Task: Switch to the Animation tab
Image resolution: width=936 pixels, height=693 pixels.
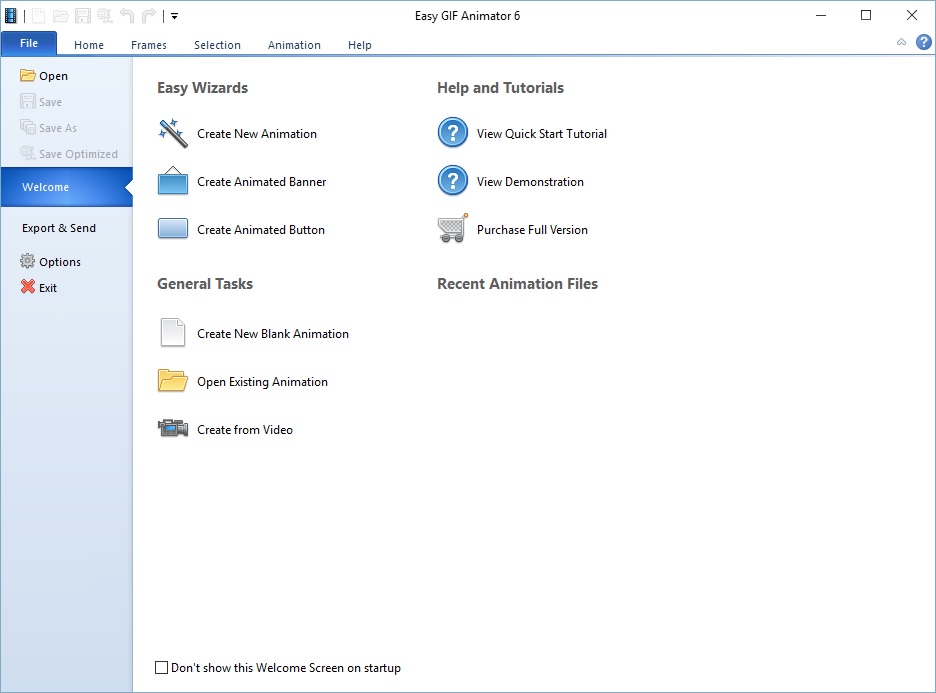Action: [294, 45]
